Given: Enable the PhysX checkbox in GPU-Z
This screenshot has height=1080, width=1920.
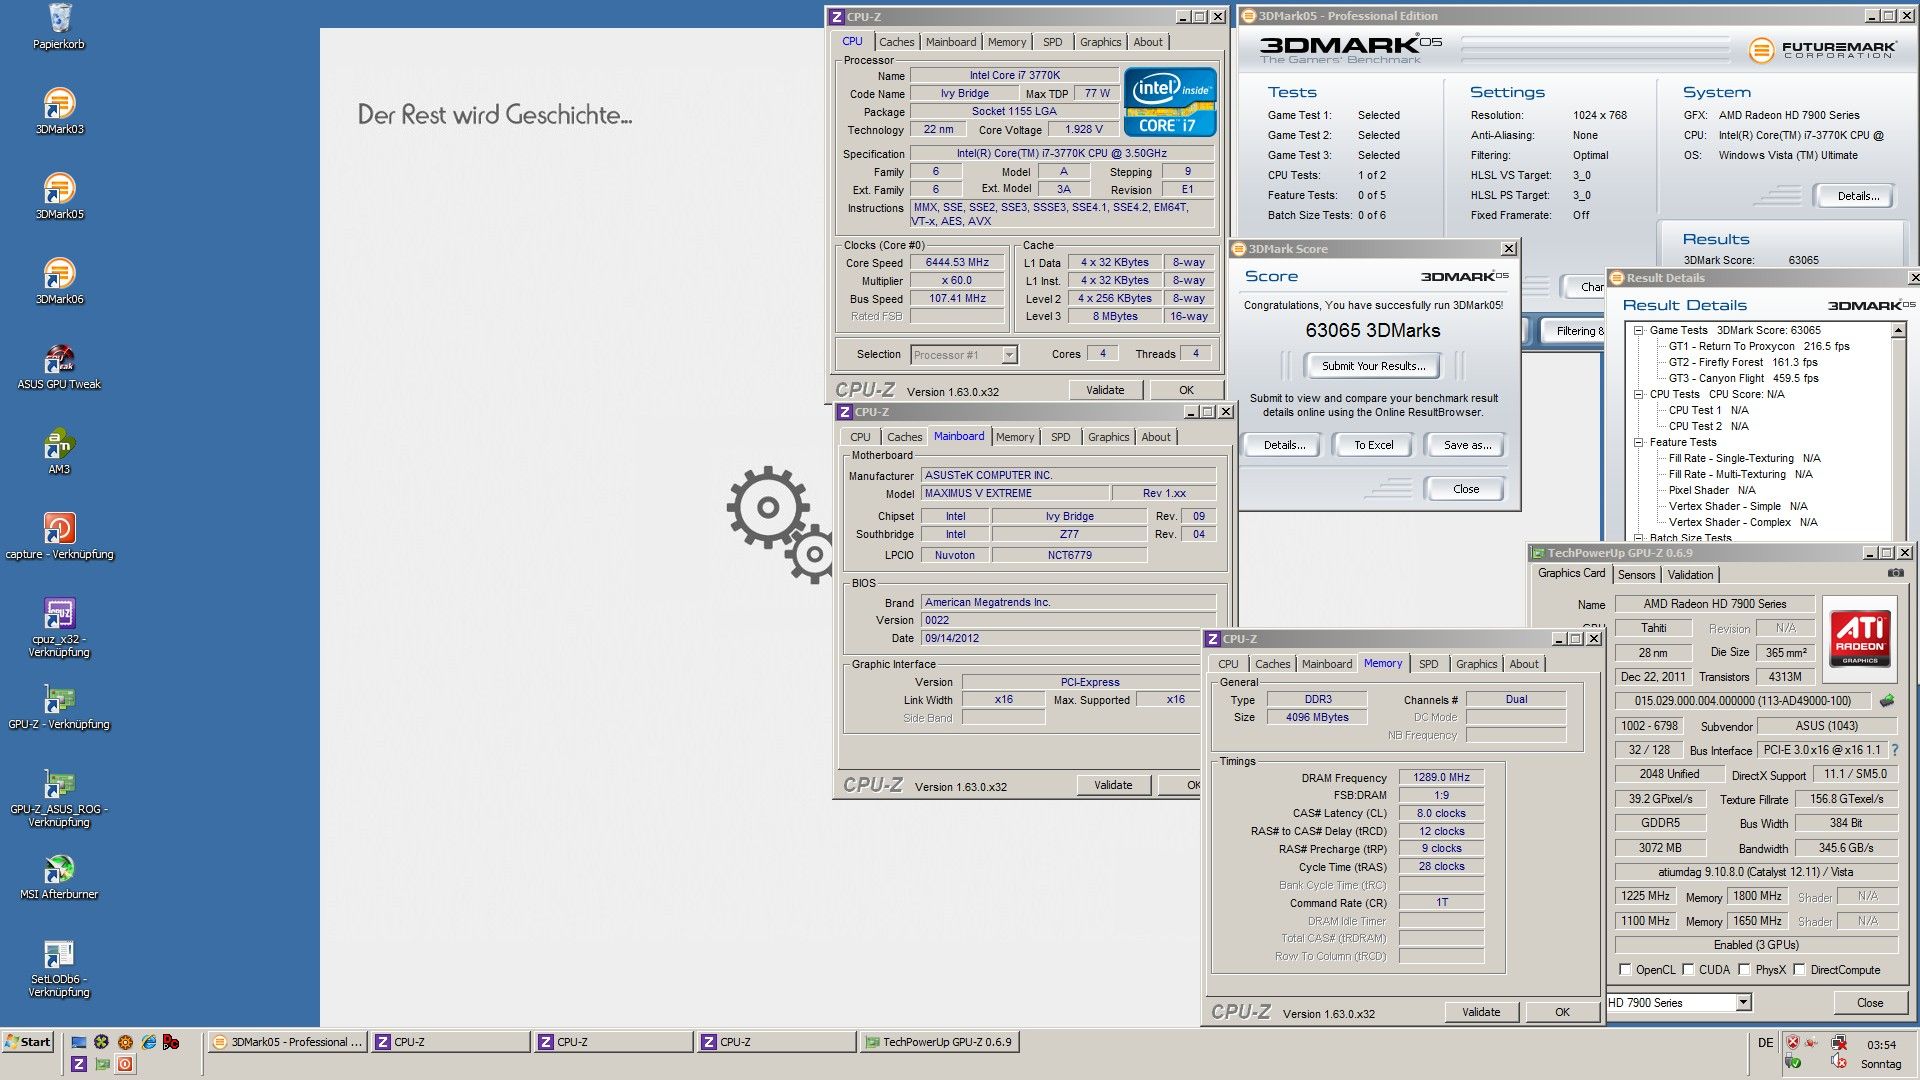Looking at the screenshot, I should point(1744,969).
